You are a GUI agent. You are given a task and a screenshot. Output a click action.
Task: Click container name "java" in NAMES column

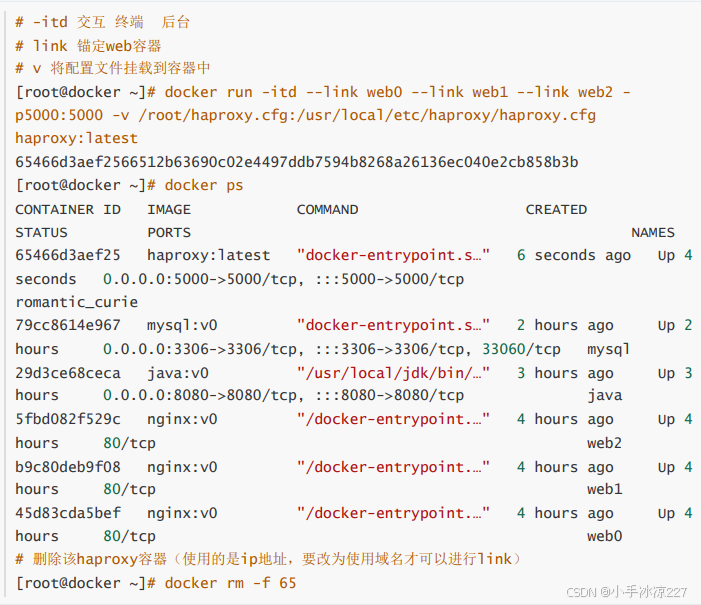pos(604,395)
